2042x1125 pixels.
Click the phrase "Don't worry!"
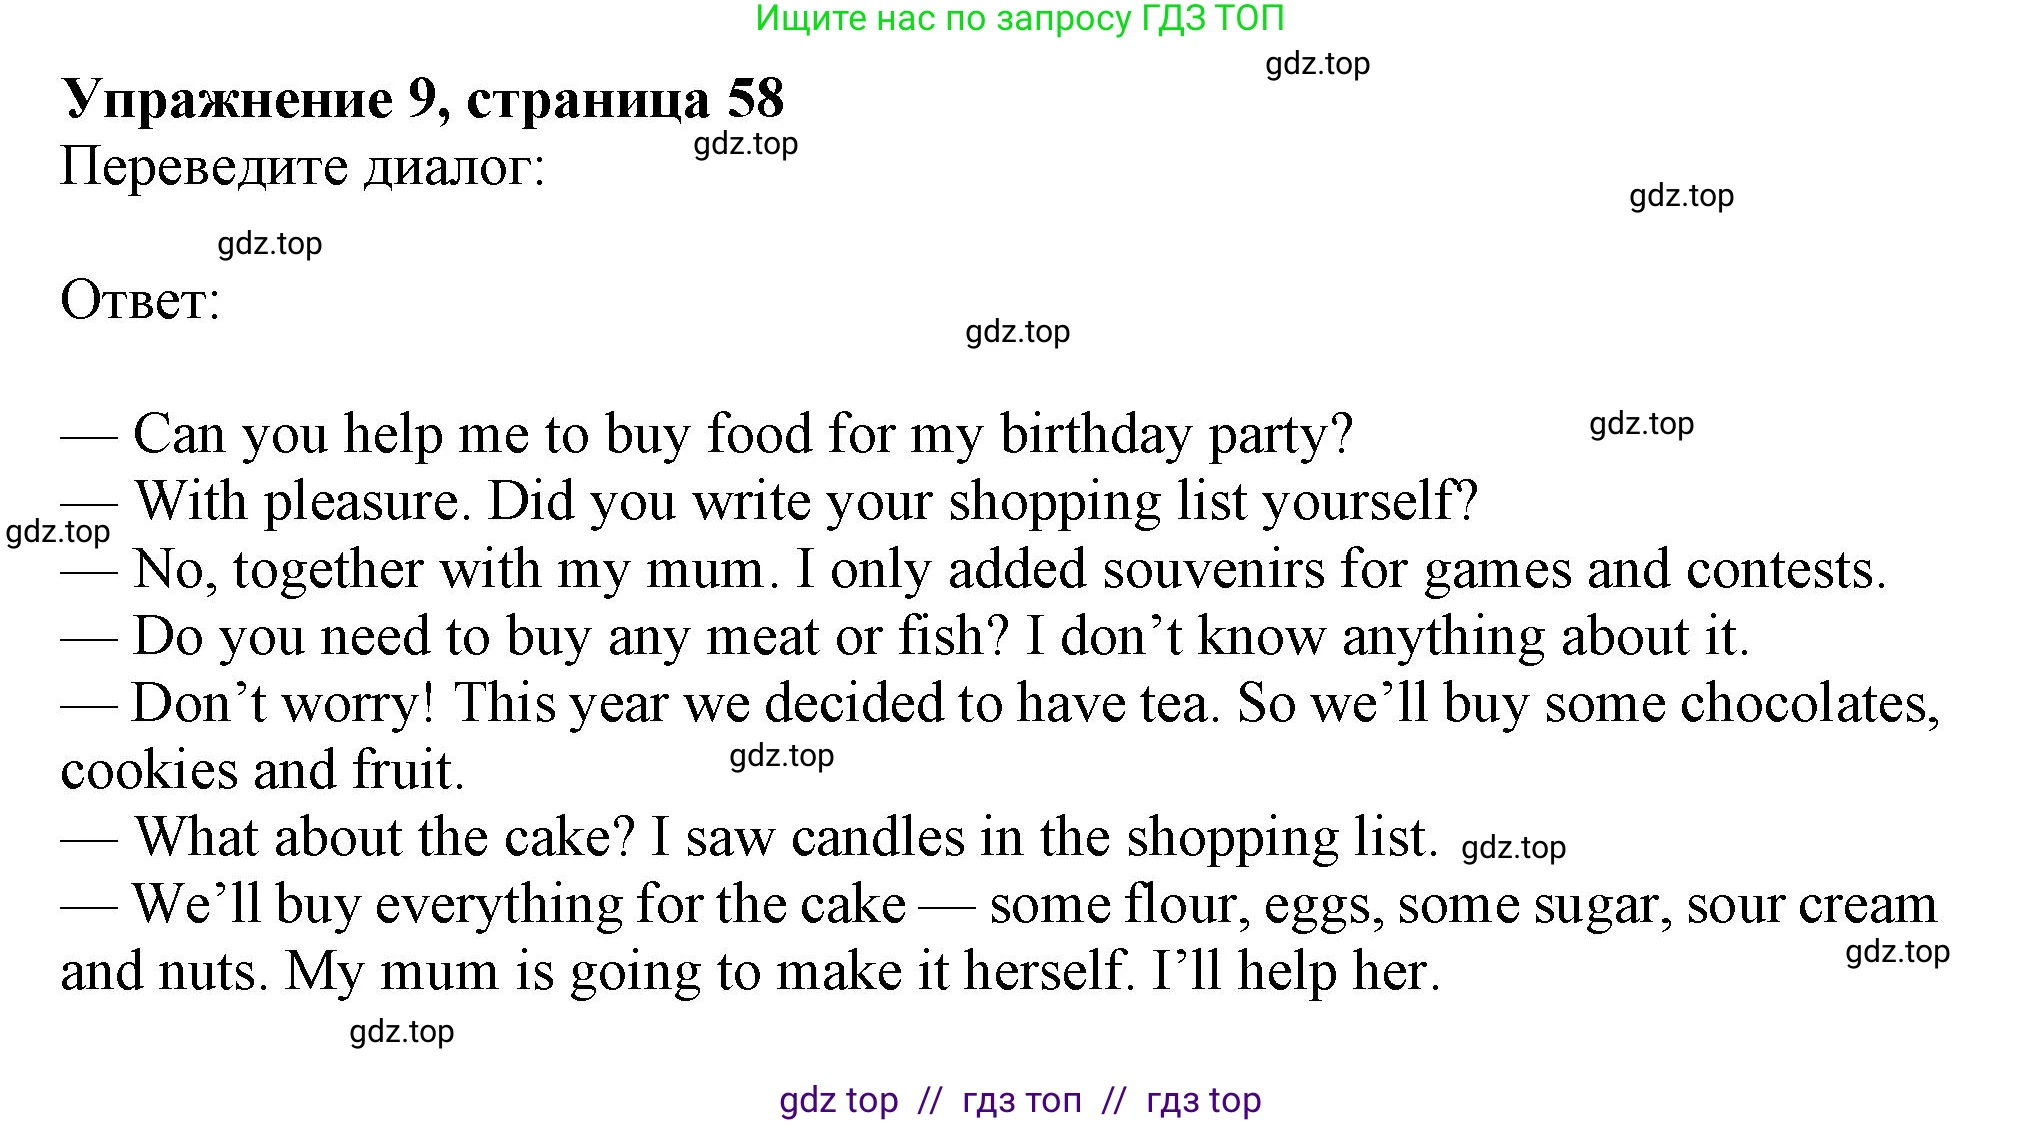click(283, 704)
